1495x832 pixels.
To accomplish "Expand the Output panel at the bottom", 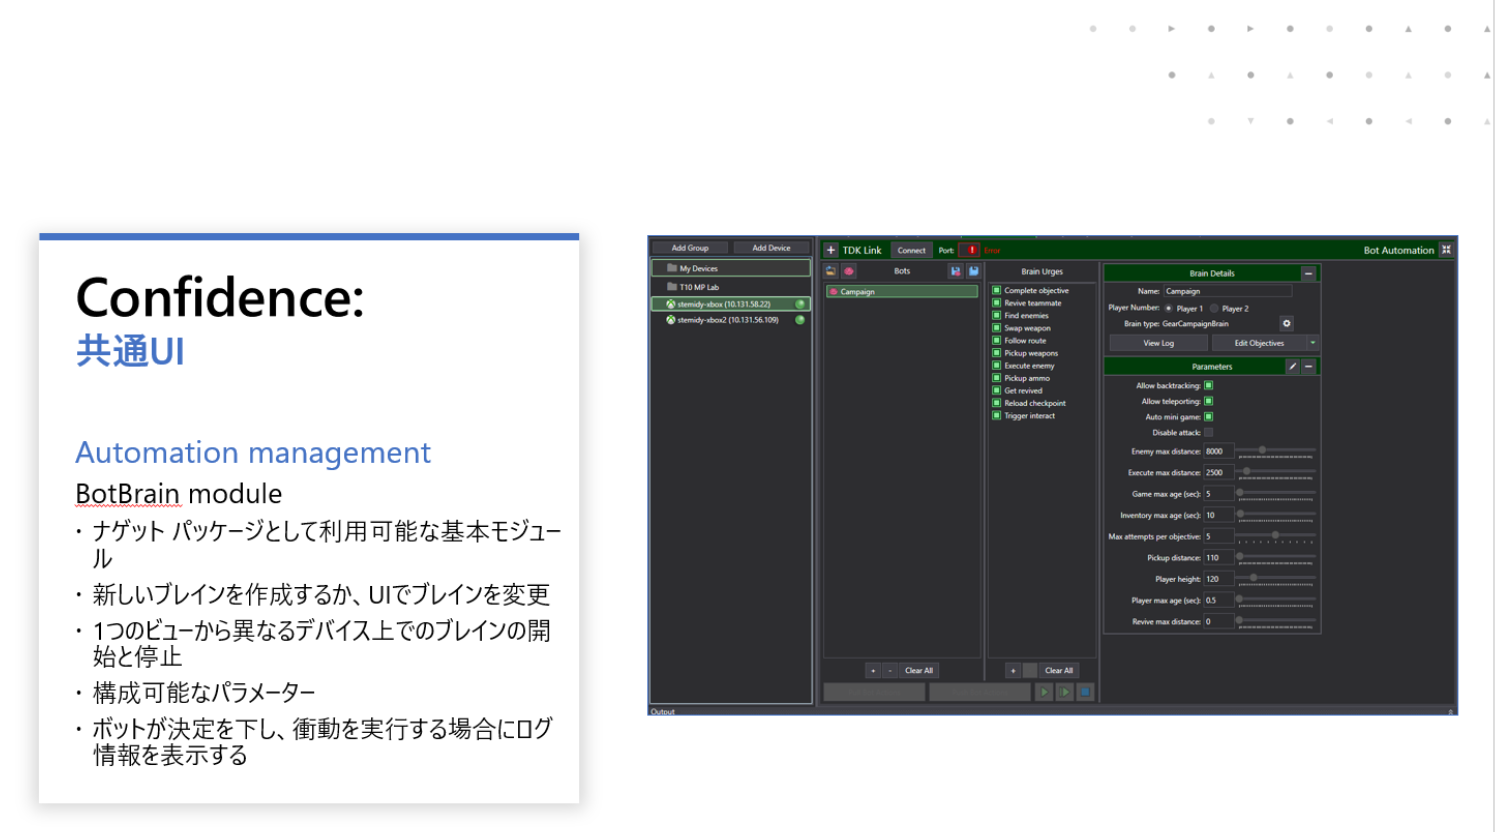I will 1450,711.
